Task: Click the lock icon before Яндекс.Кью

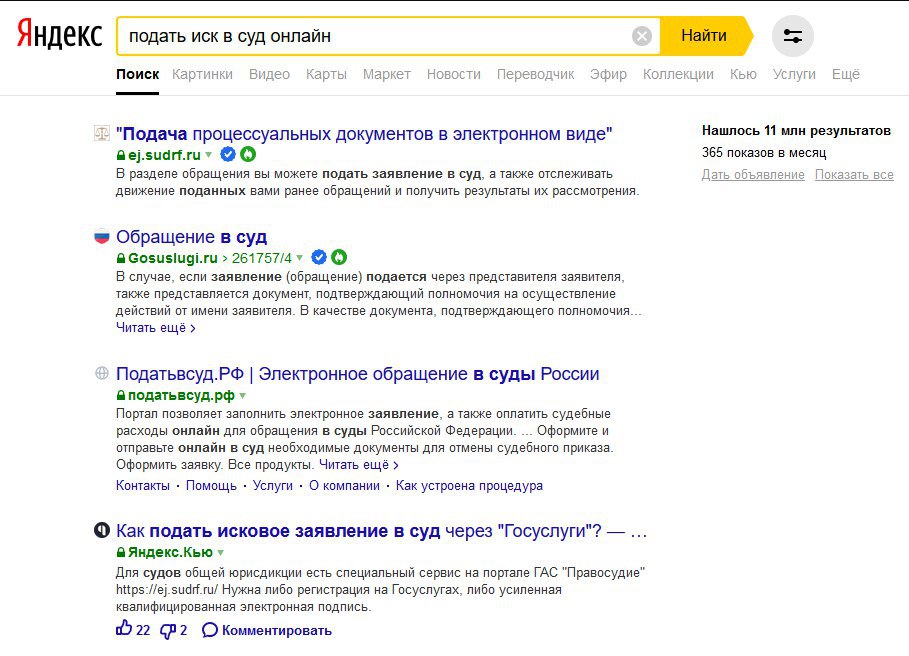Action: click(x=121, y=552)
